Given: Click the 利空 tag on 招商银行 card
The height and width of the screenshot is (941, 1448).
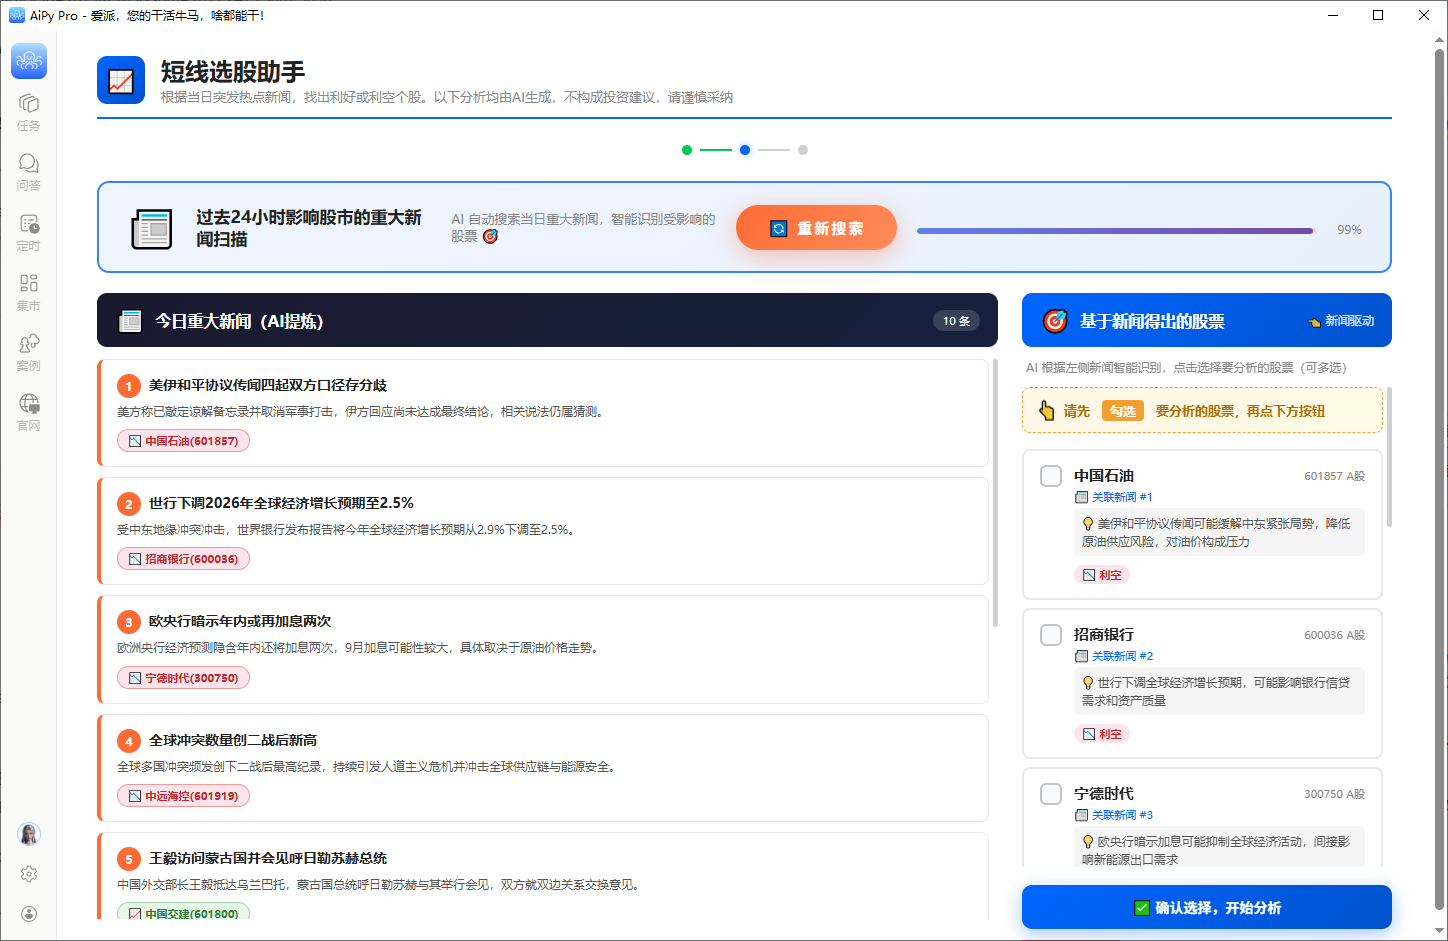Looking at the screenshot, I should pyautogui.click(x=1102, y=734).
